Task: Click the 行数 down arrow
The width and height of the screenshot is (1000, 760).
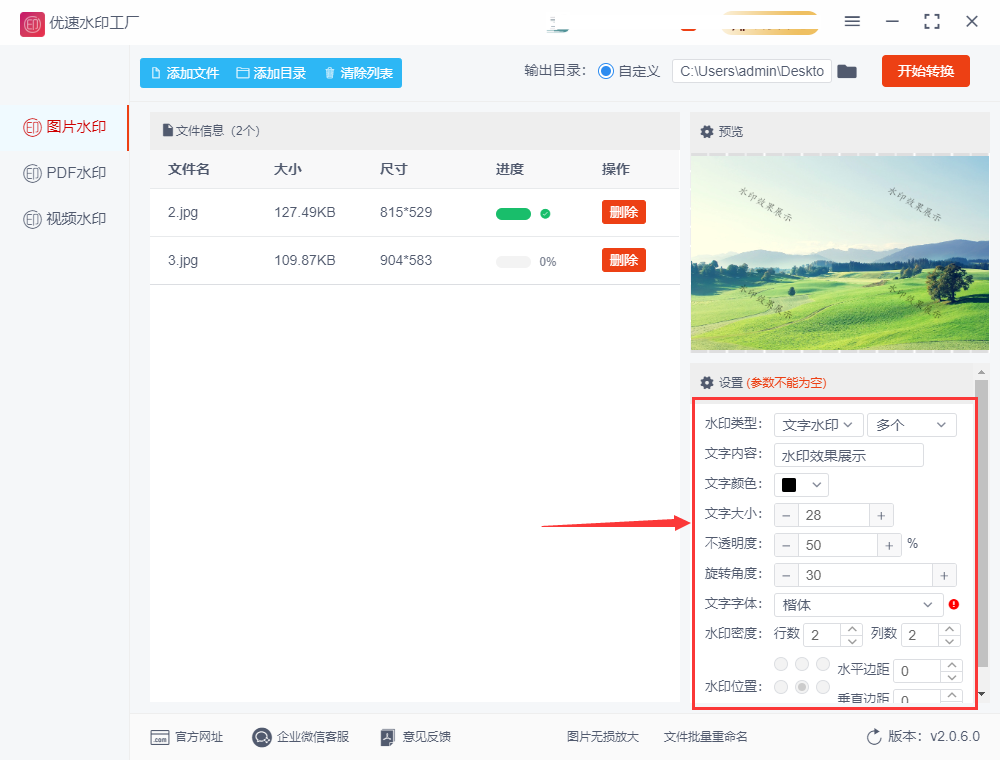Action: 852,641
